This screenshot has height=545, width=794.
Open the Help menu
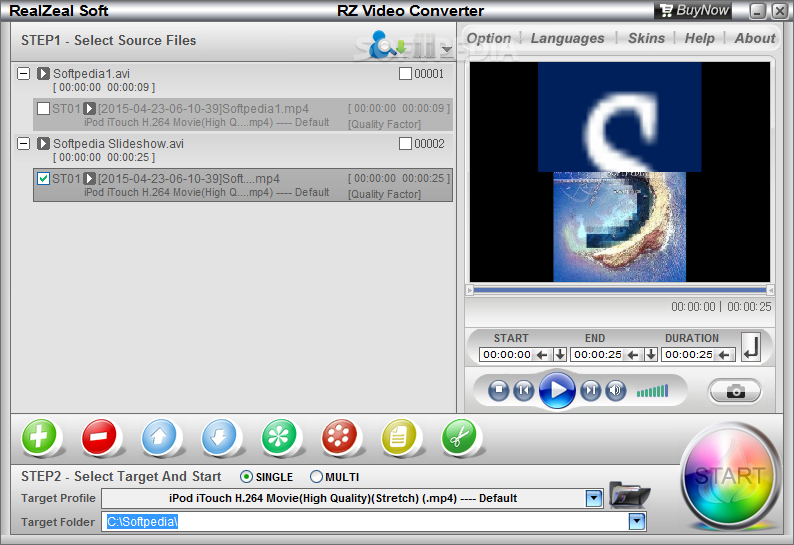[x=700, y=38]
